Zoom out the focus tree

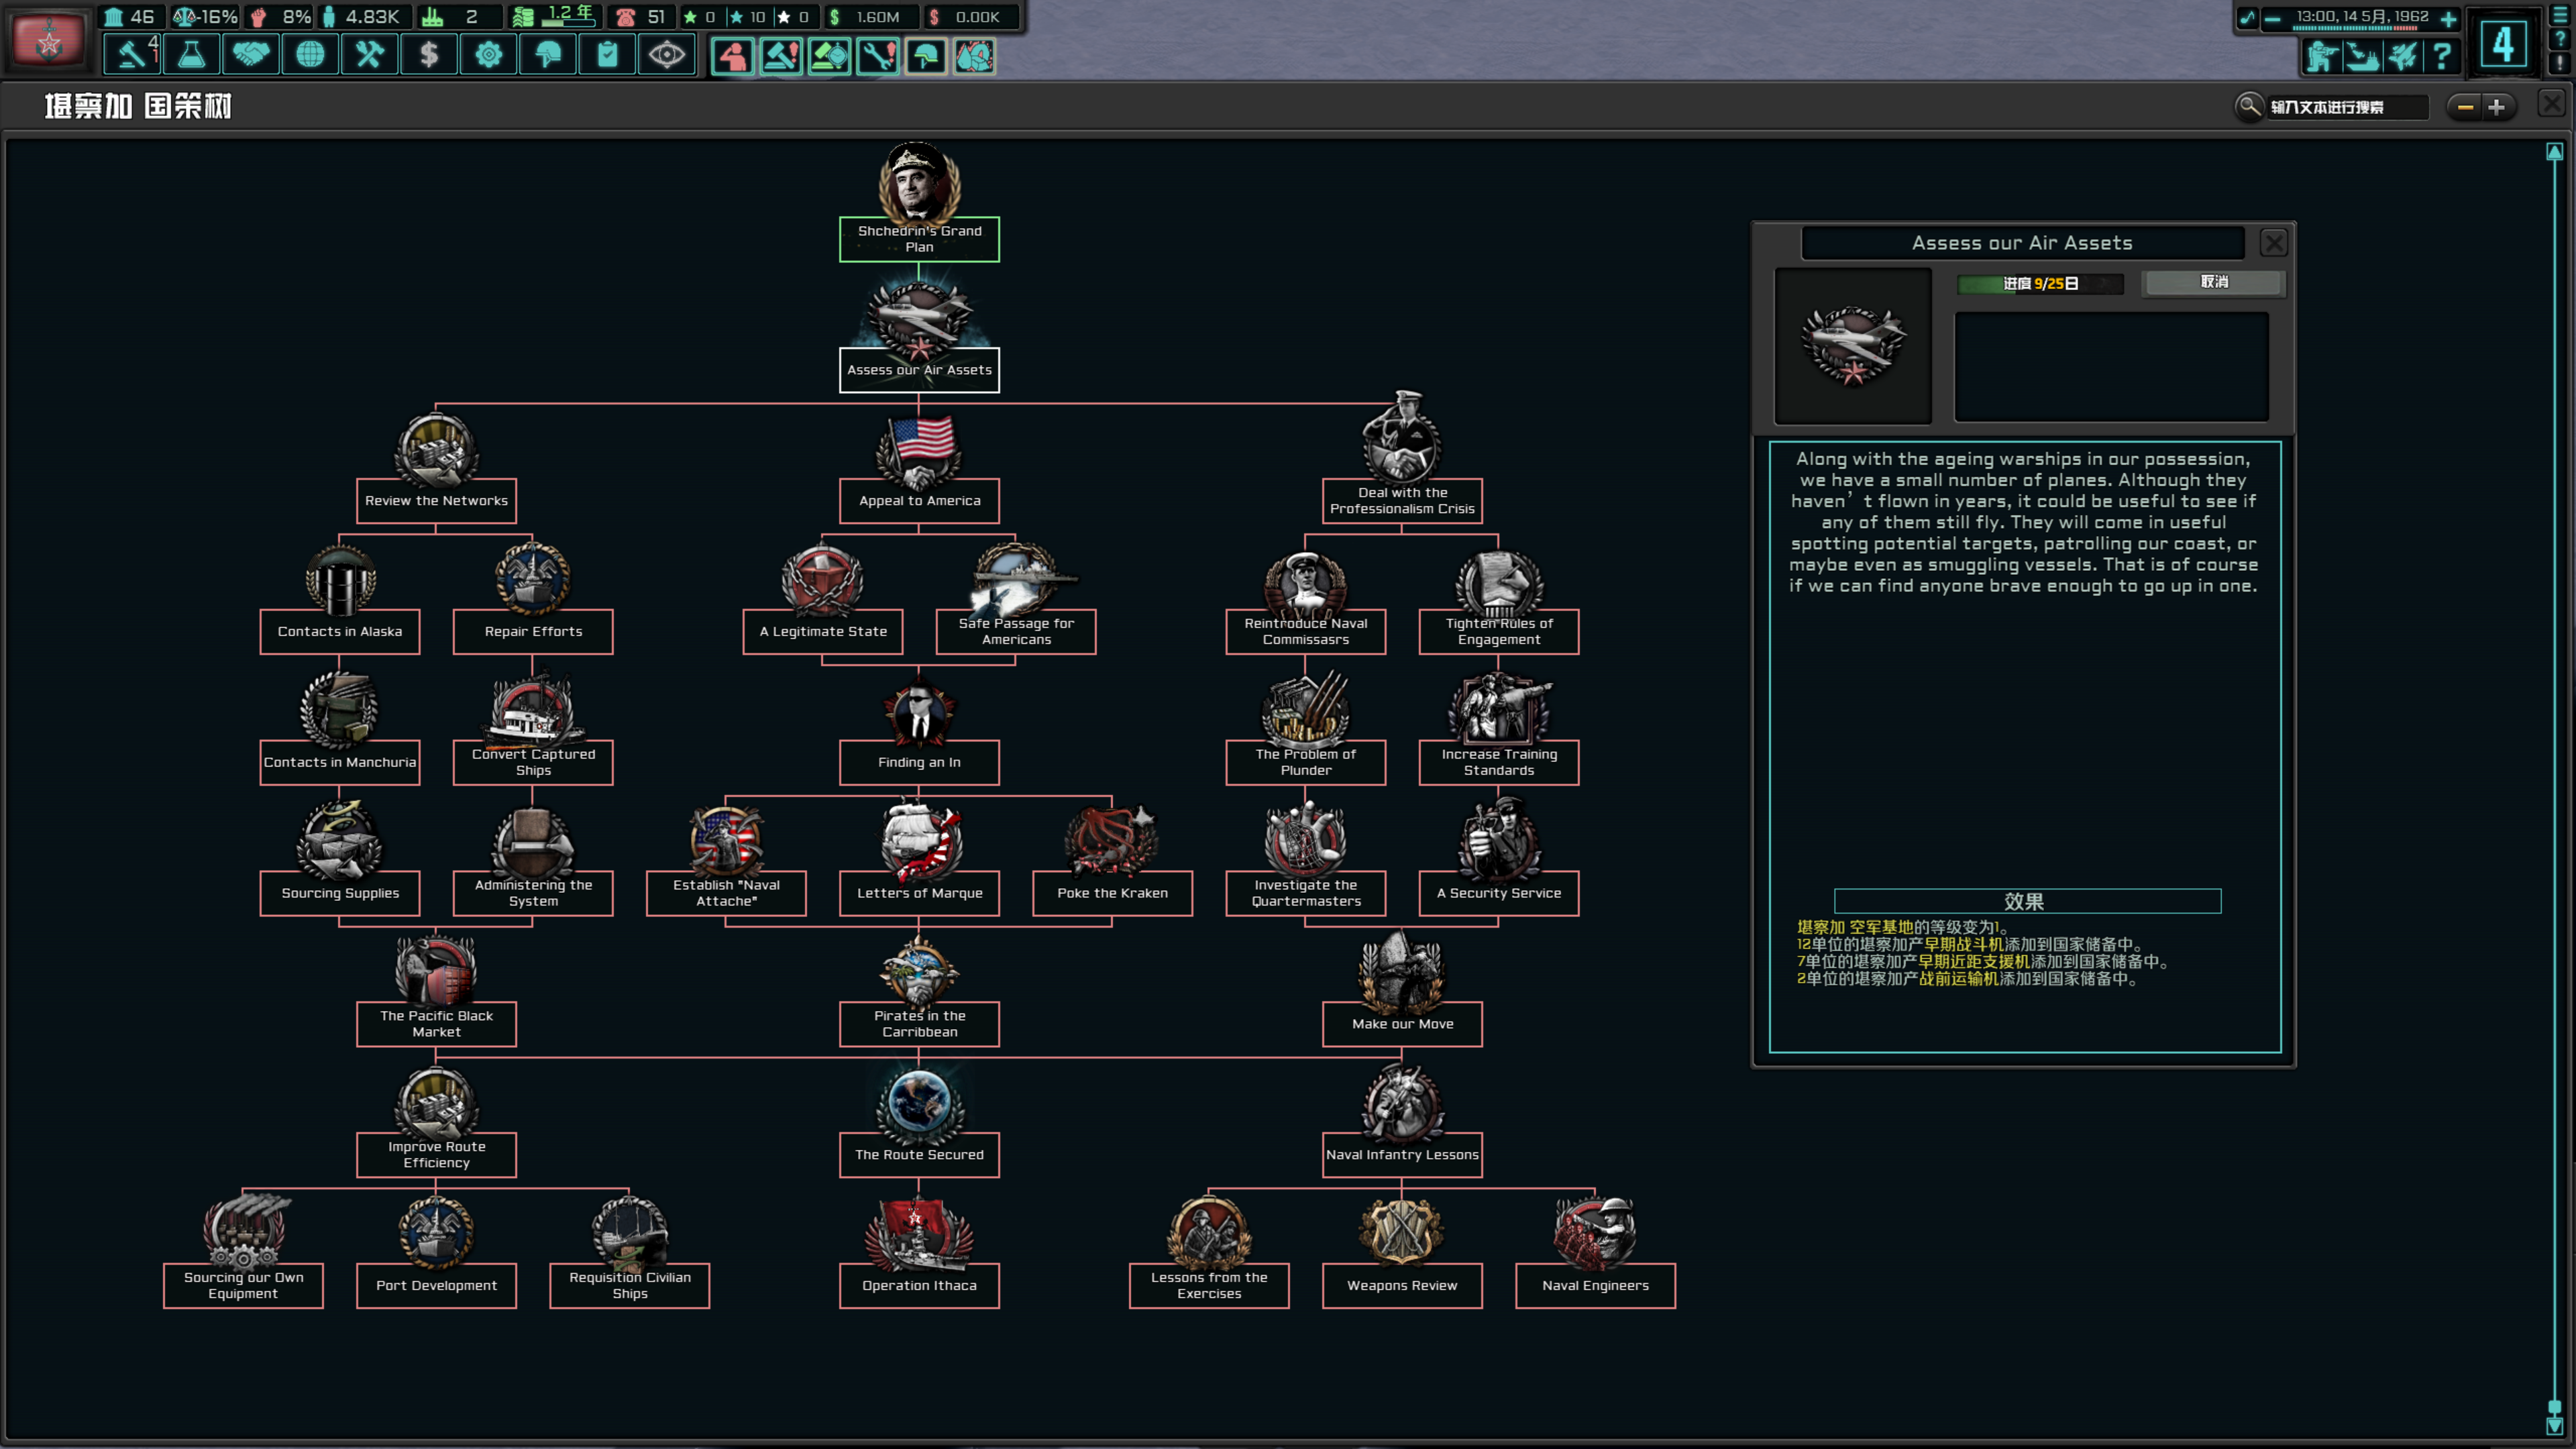(2465, 107)
